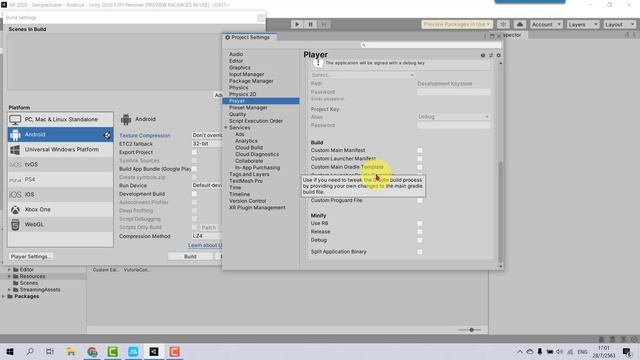Select Editor in Project Settings list
The width and height of the screenshot is (640, 360).
[x=236, y=61]
